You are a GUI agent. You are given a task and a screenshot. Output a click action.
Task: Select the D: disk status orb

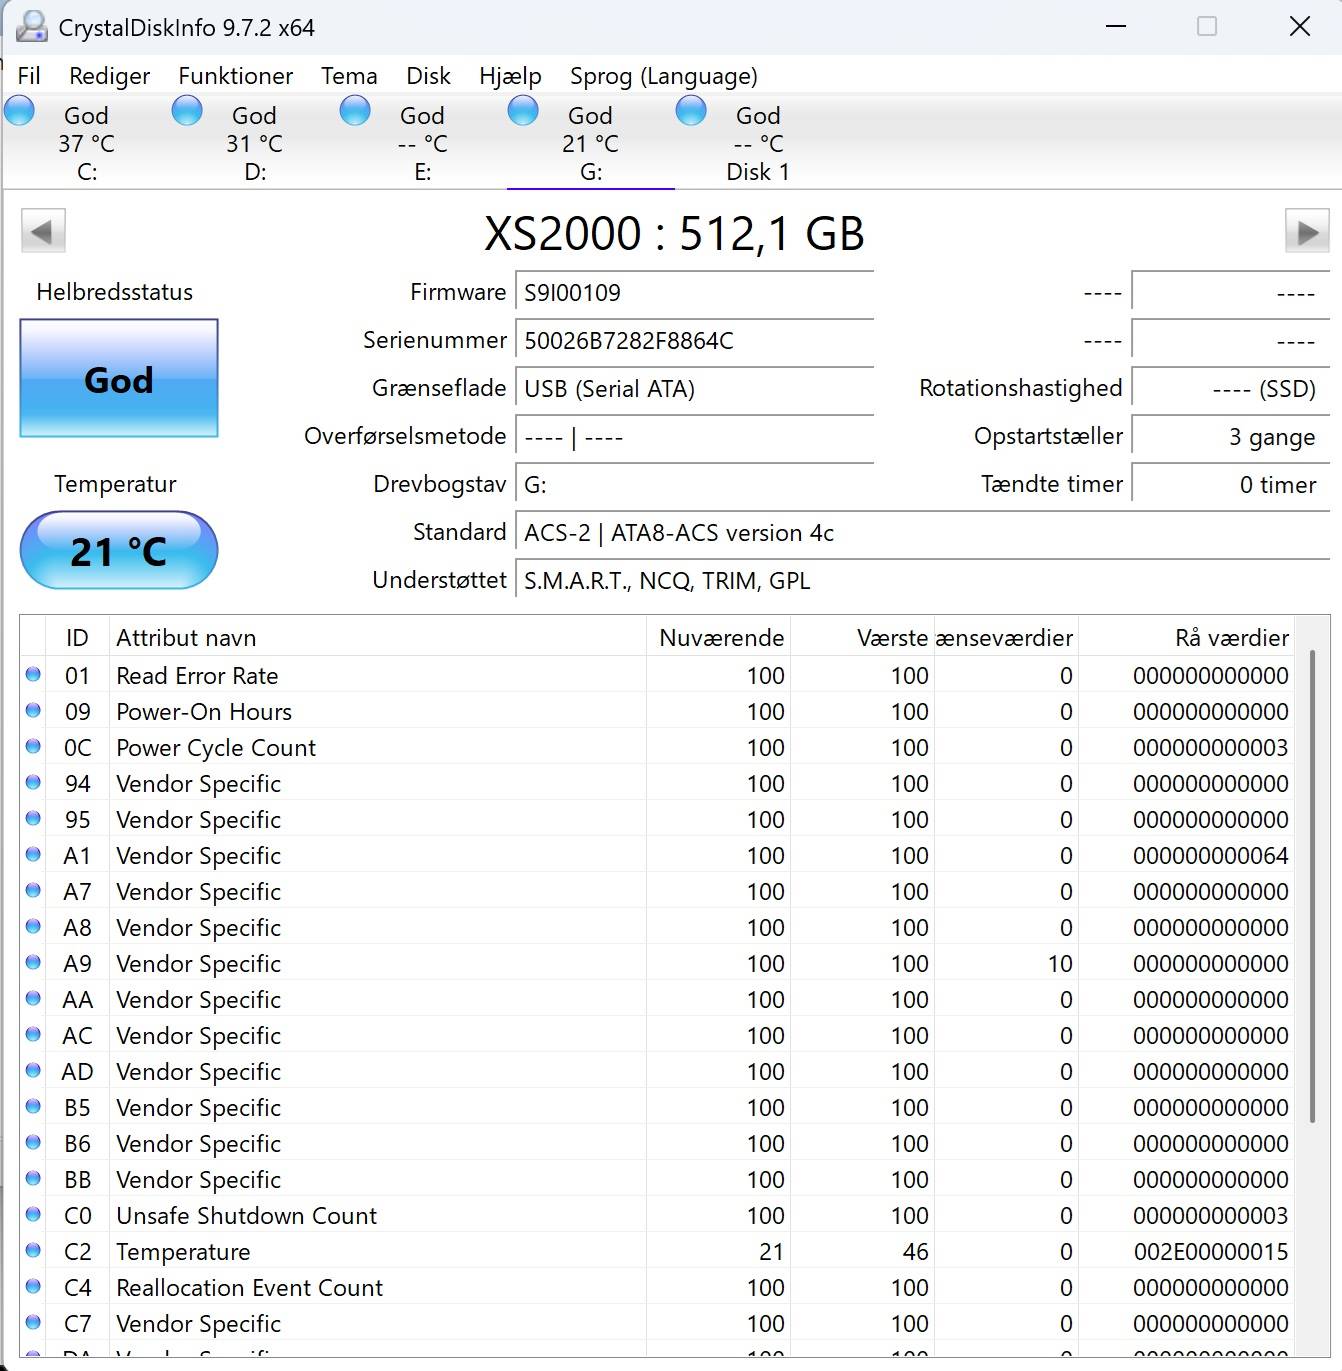(187, 110)
